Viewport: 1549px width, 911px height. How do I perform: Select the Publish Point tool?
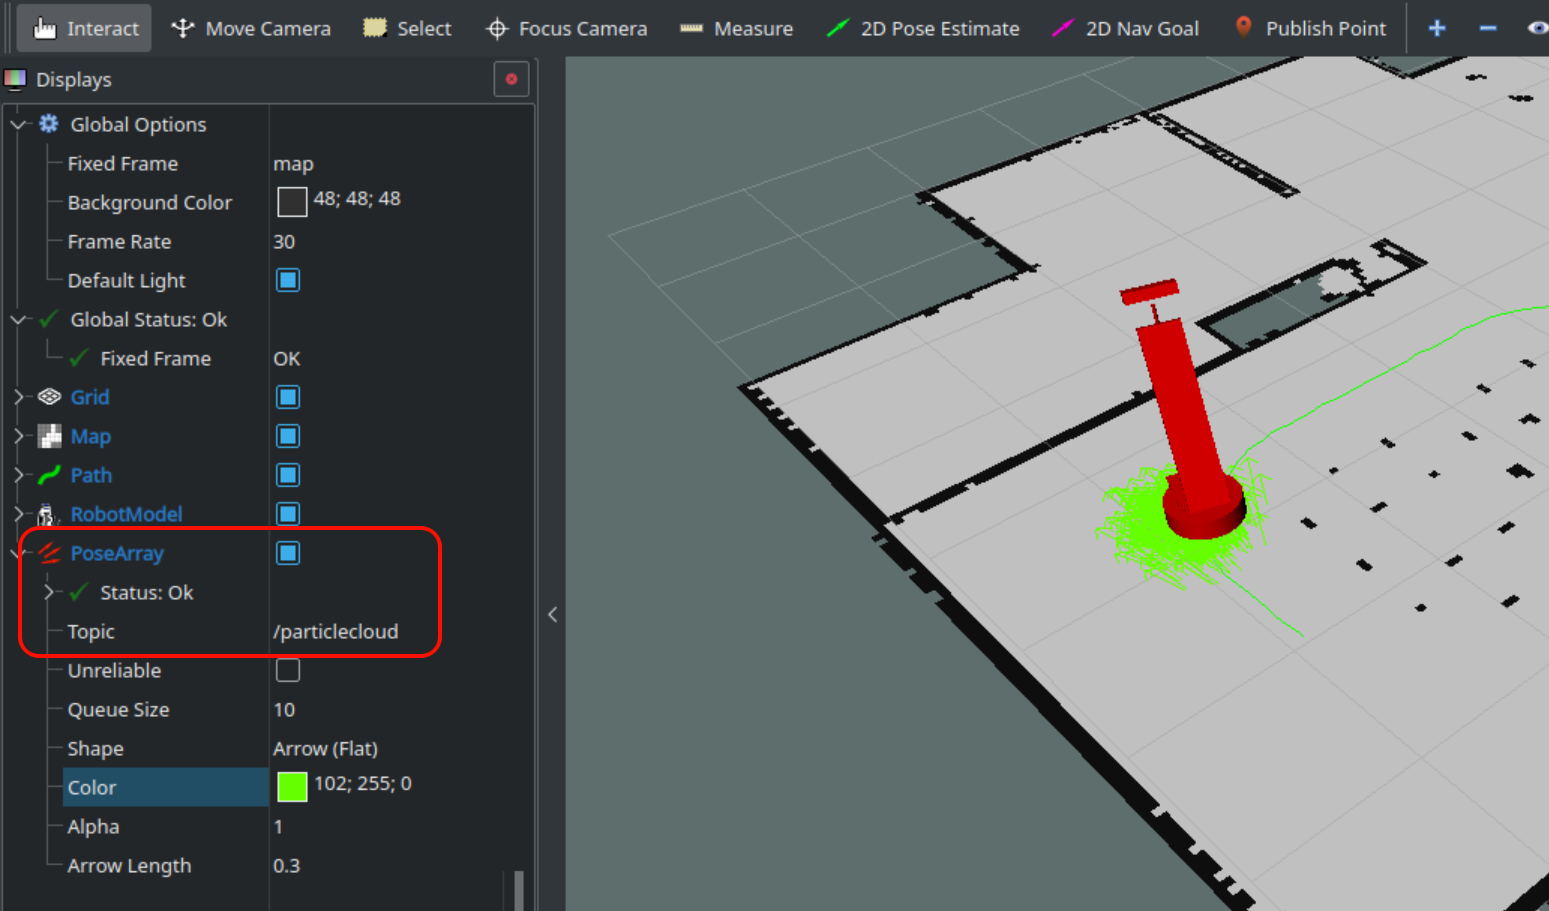[x=1310, y=28]
